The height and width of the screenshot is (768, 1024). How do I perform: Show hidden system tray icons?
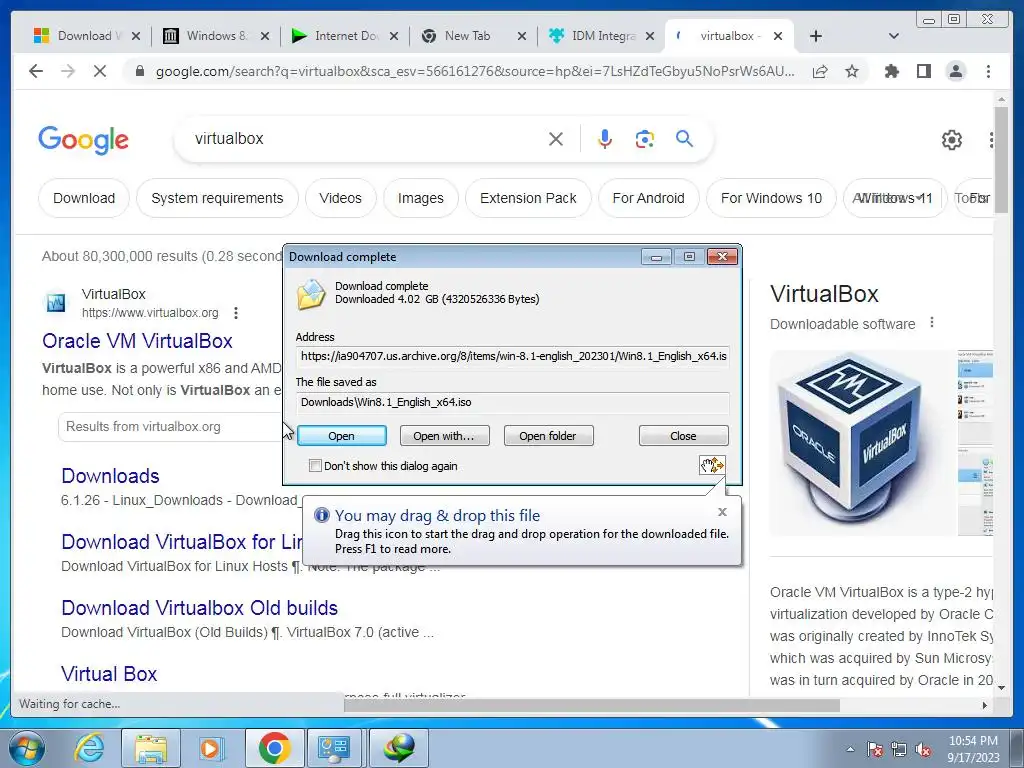click(850, 750)
